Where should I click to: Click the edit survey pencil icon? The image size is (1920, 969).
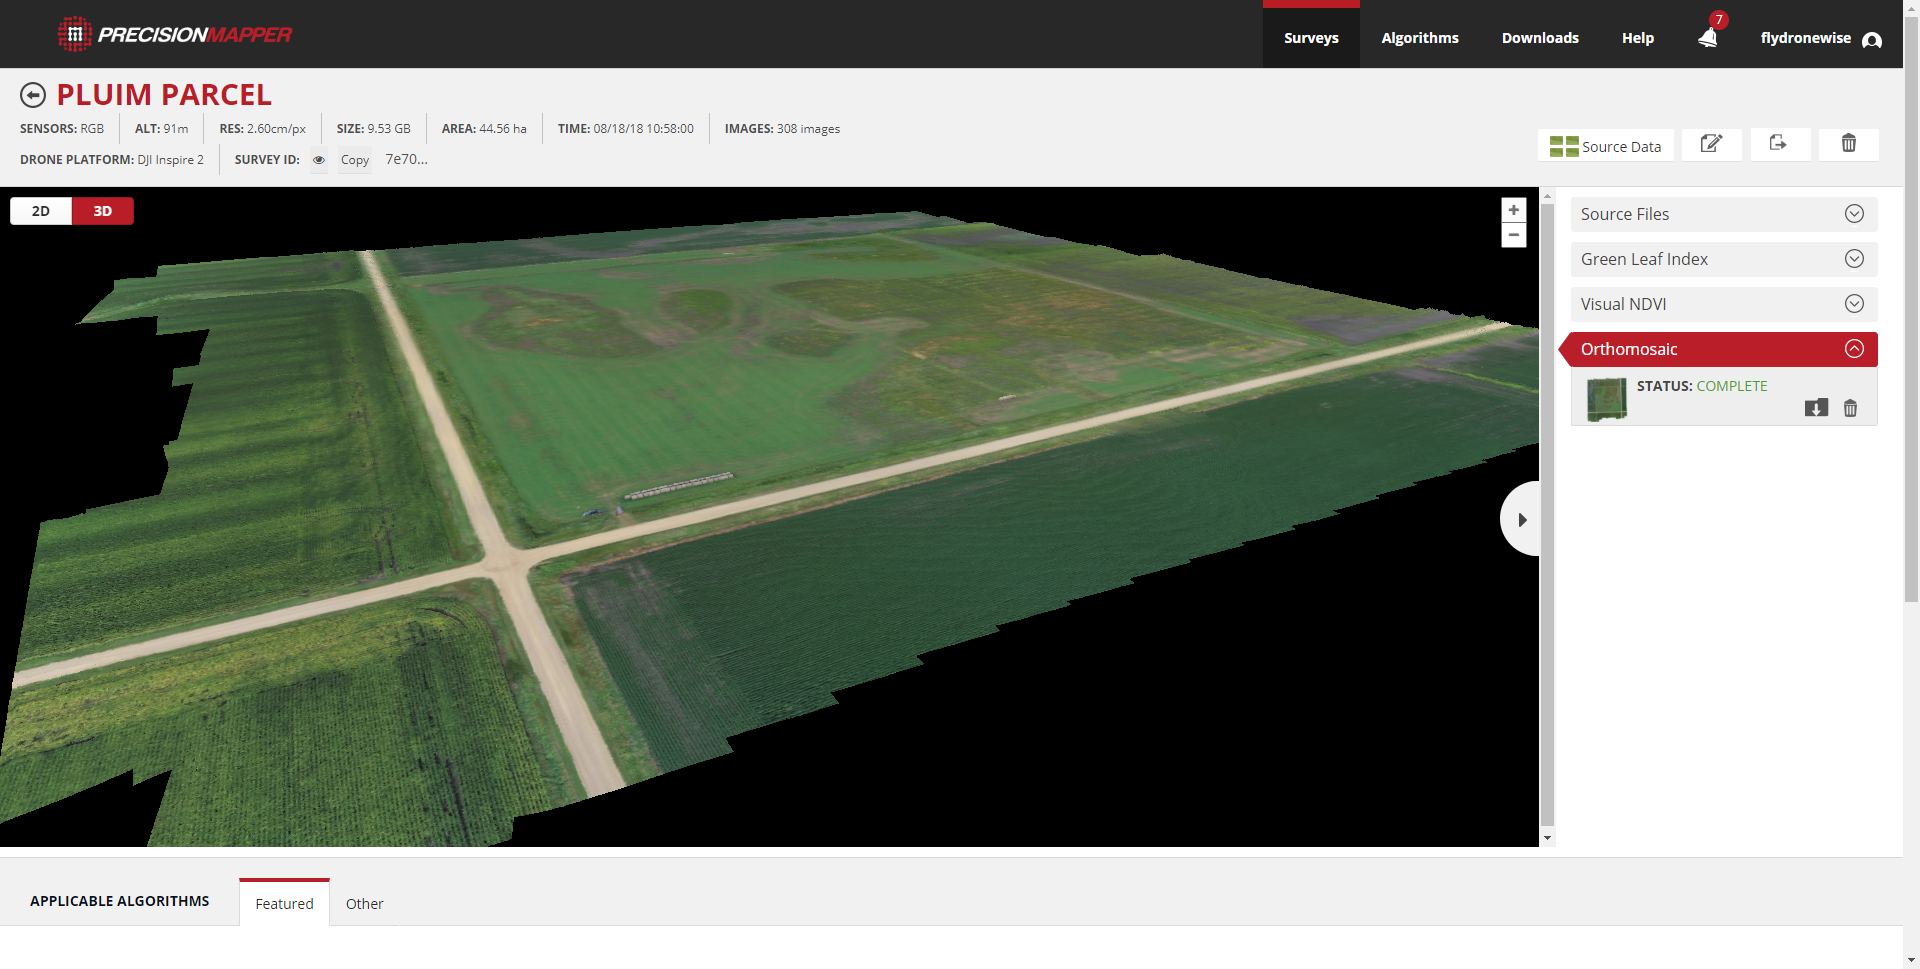pyautogui.click(x=1711, y=144)
